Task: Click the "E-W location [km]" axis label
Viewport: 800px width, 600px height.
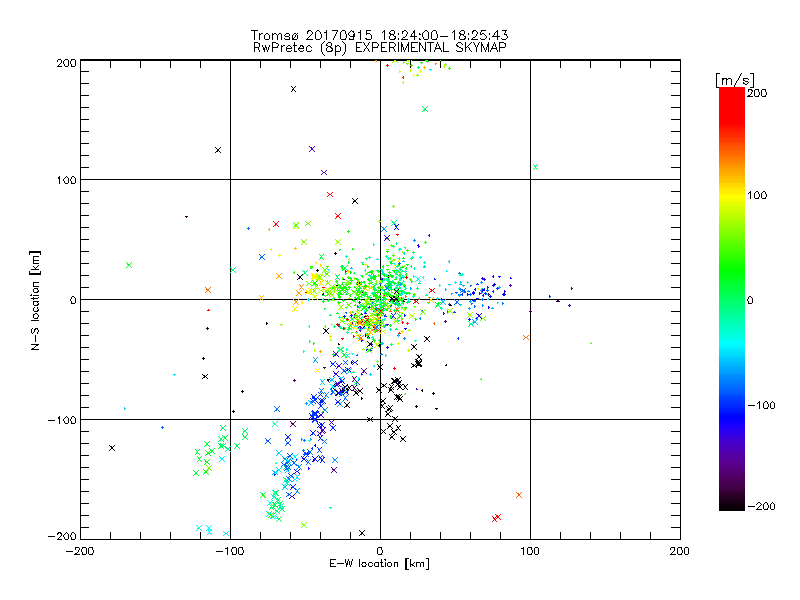Action: click(379, 564)
